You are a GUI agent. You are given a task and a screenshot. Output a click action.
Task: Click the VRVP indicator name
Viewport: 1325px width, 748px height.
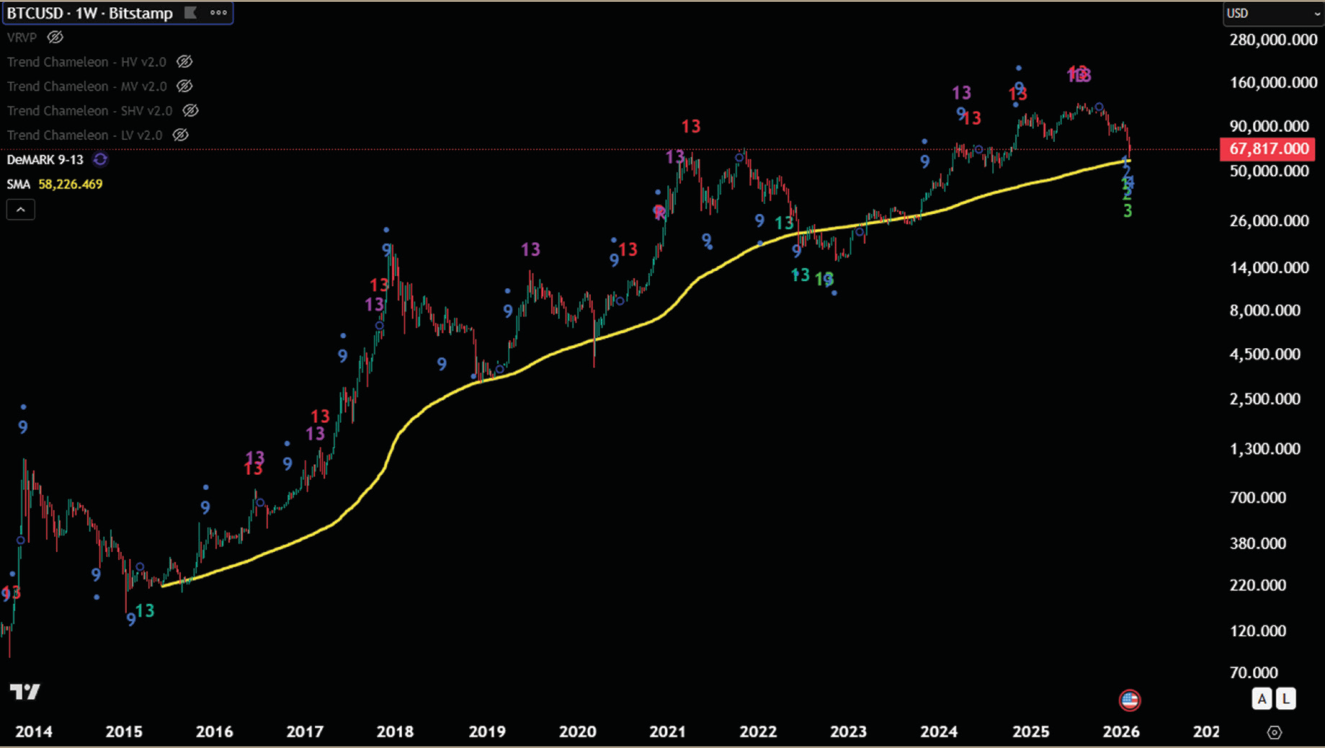pyautogui.click(x=24, y=37)
